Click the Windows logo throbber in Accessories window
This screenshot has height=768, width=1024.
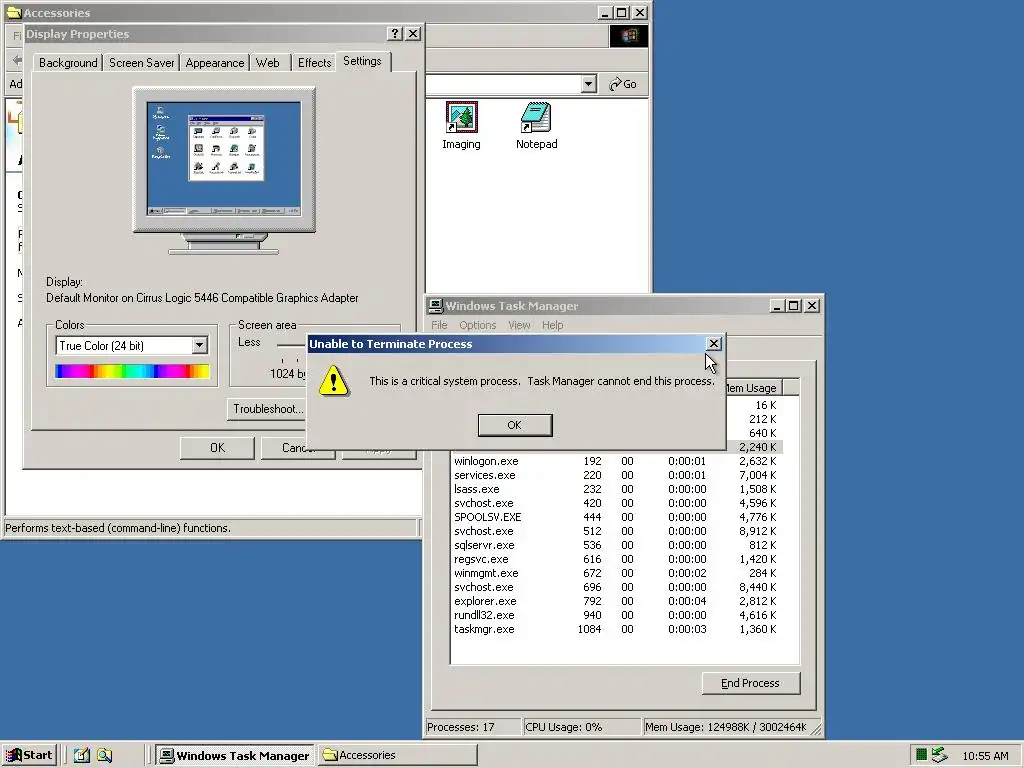(x=628, y=36)
